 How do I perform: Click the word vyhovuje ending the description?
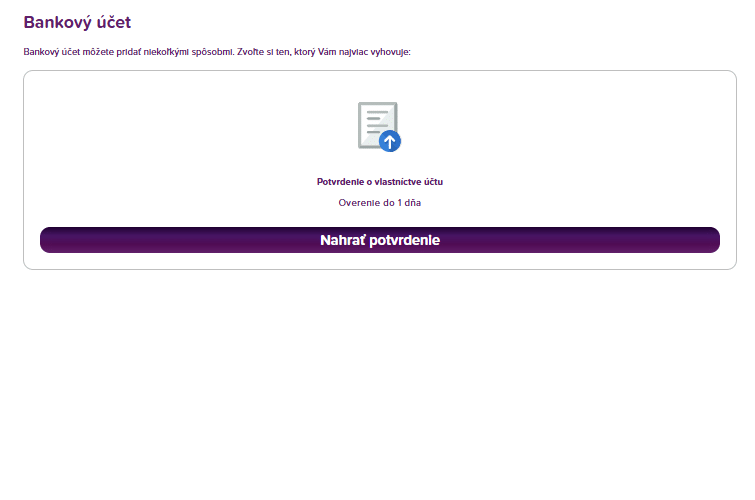click(390, 52)
